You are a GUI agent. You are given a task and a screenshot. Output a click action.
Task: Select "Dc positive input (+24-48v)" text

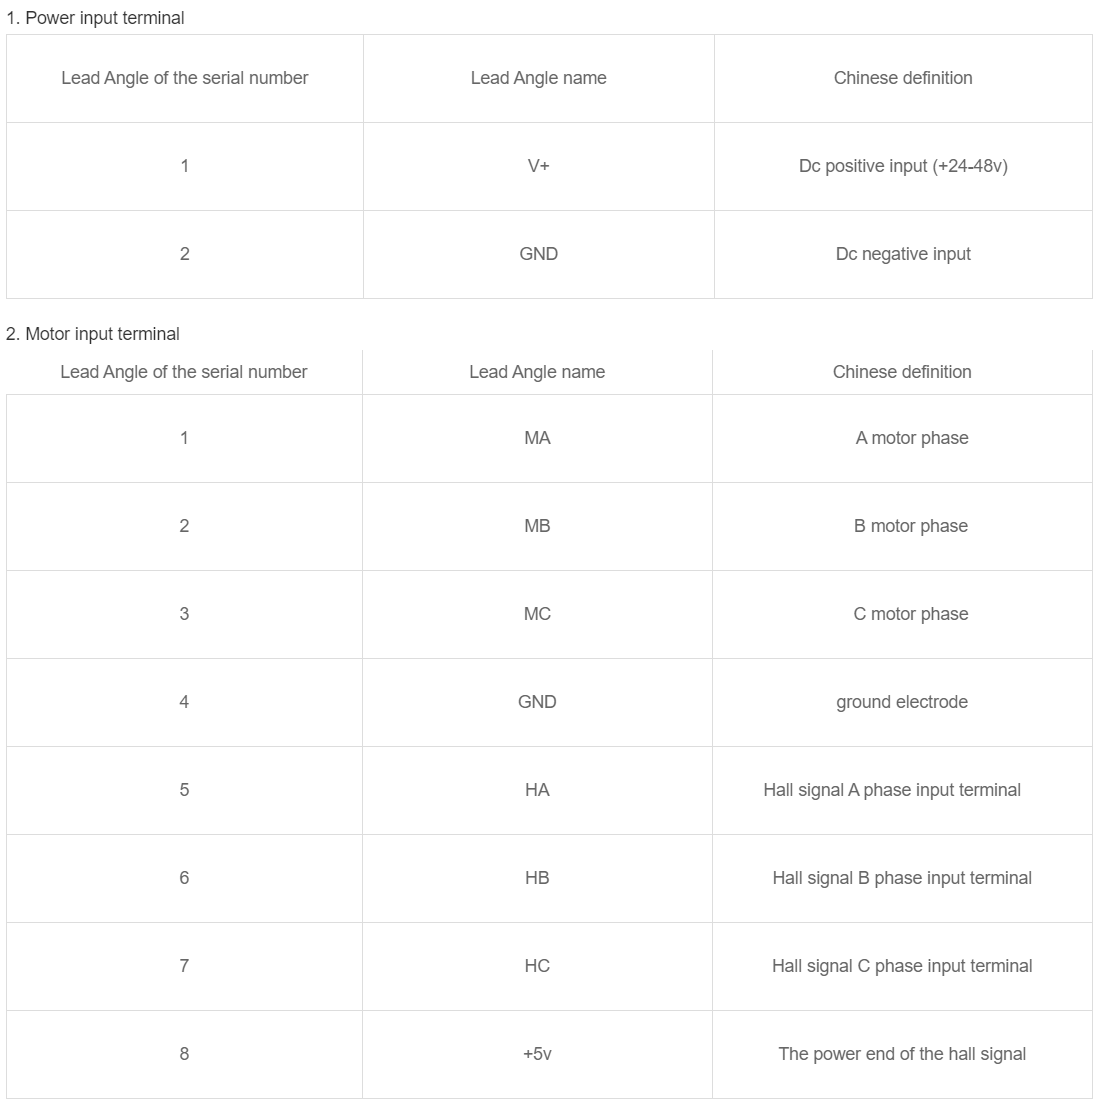point(903,166)
